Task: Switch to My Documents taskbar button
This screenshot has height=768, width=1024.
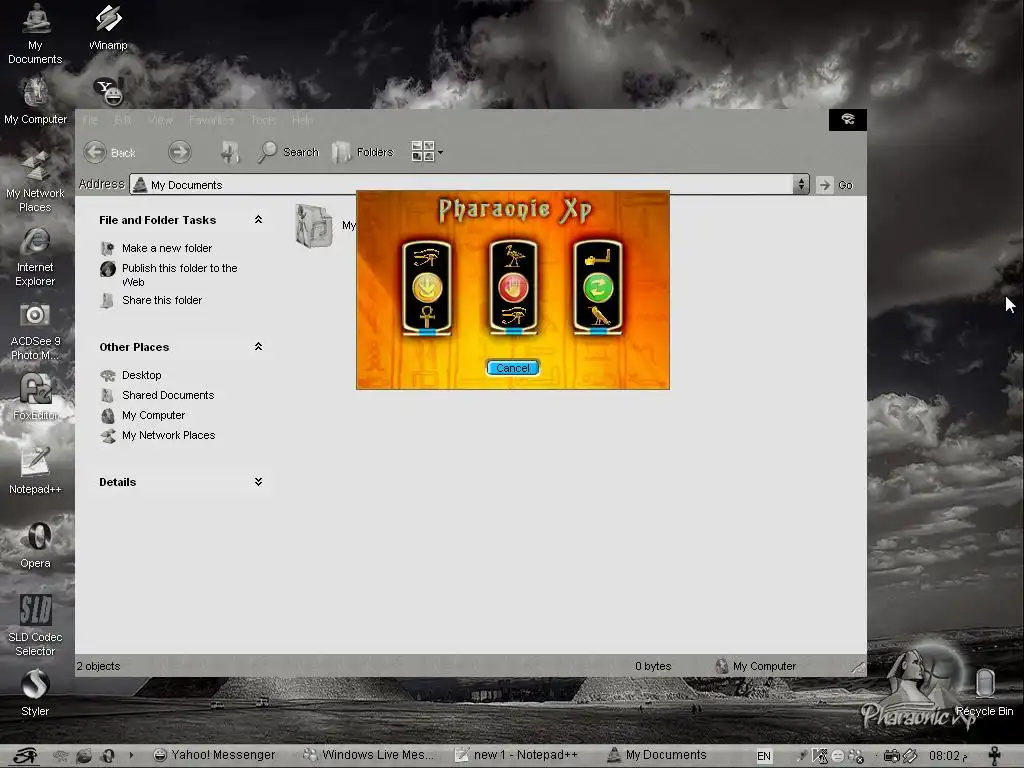Action: (x=657, y=755)
